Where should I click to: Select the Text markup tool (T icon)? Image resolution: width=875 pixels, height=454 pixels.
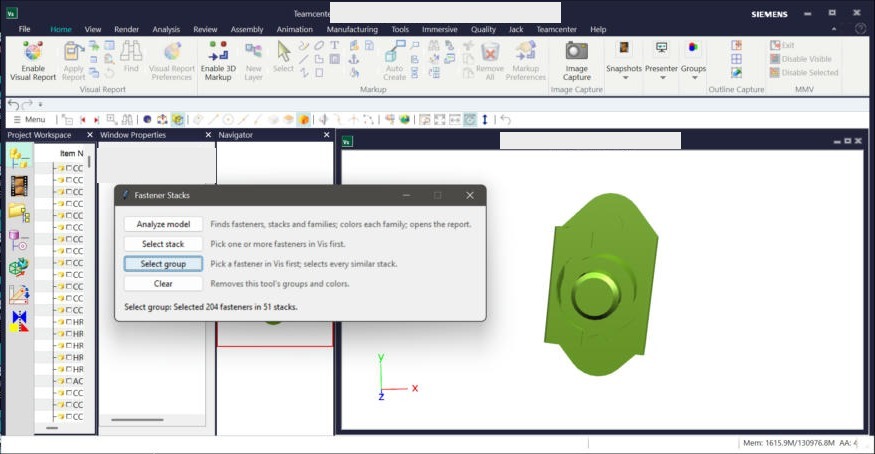coord(334,45)
